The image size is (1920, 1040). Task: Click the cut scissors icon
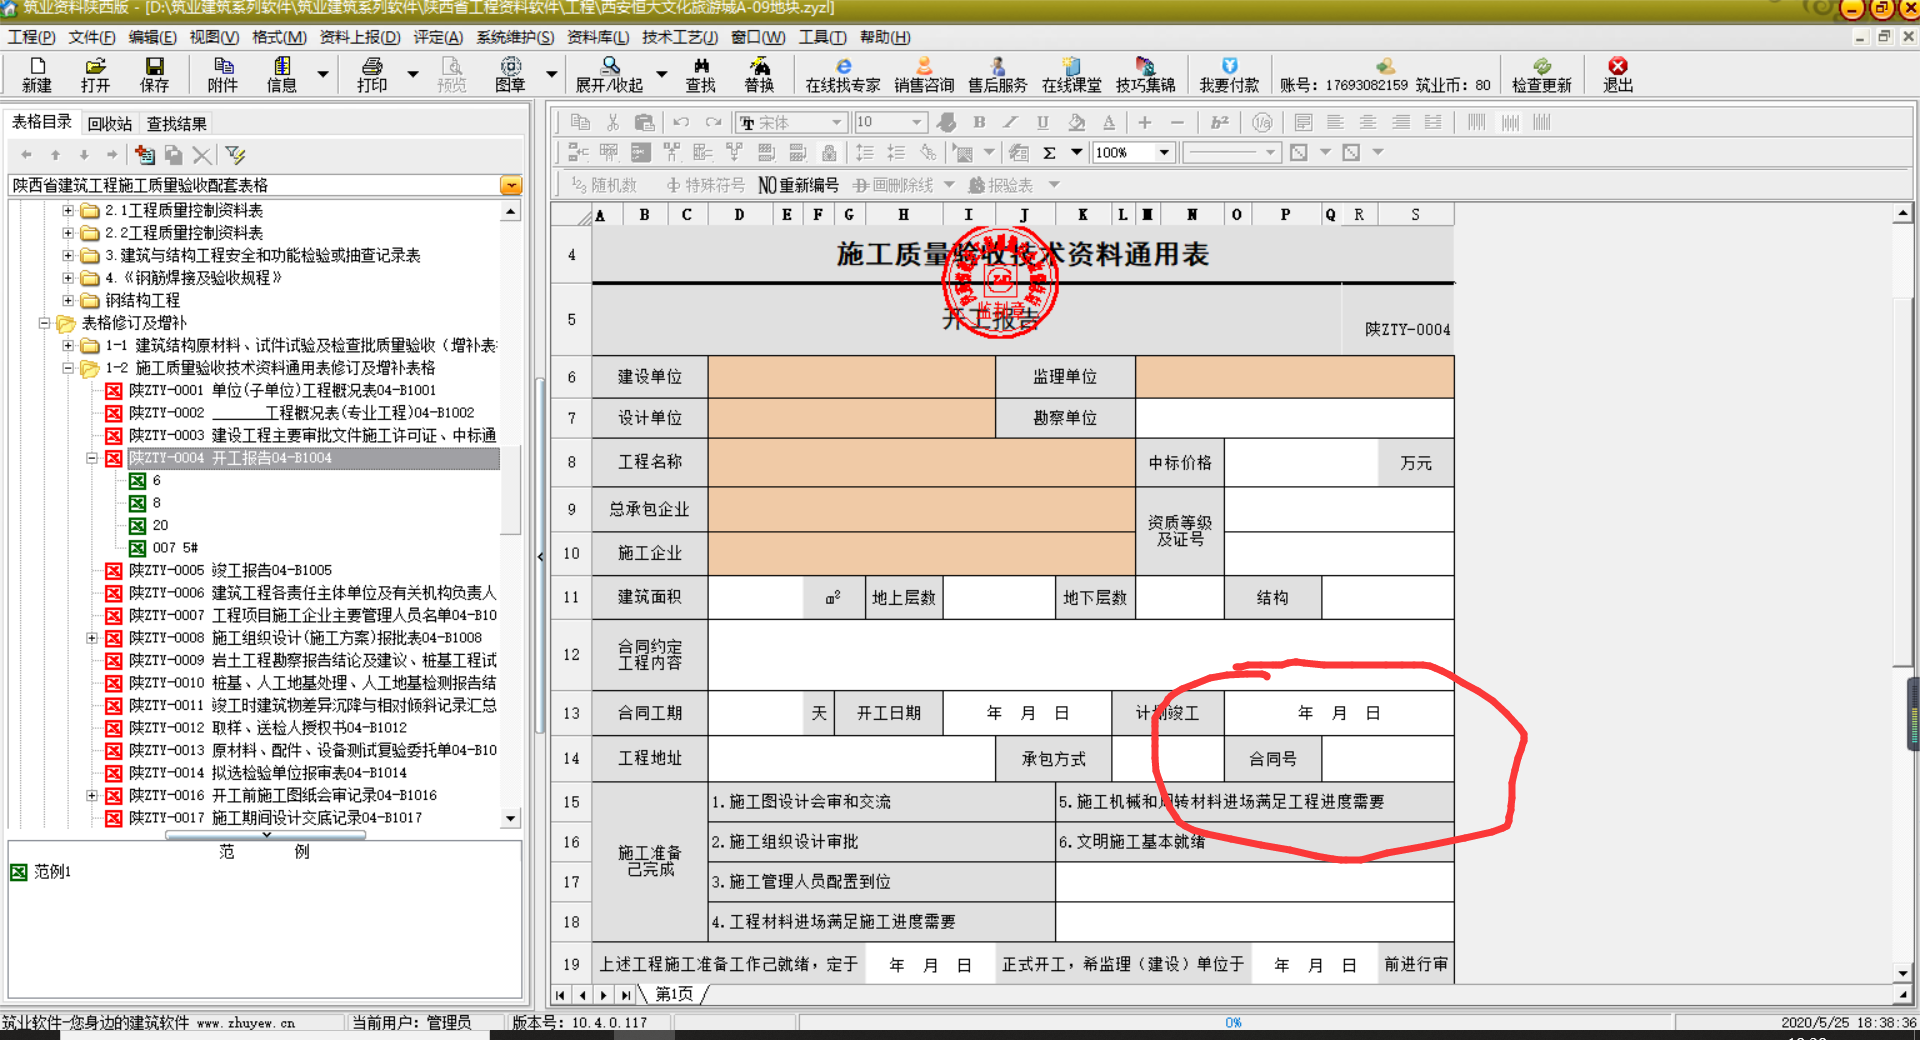613,122
